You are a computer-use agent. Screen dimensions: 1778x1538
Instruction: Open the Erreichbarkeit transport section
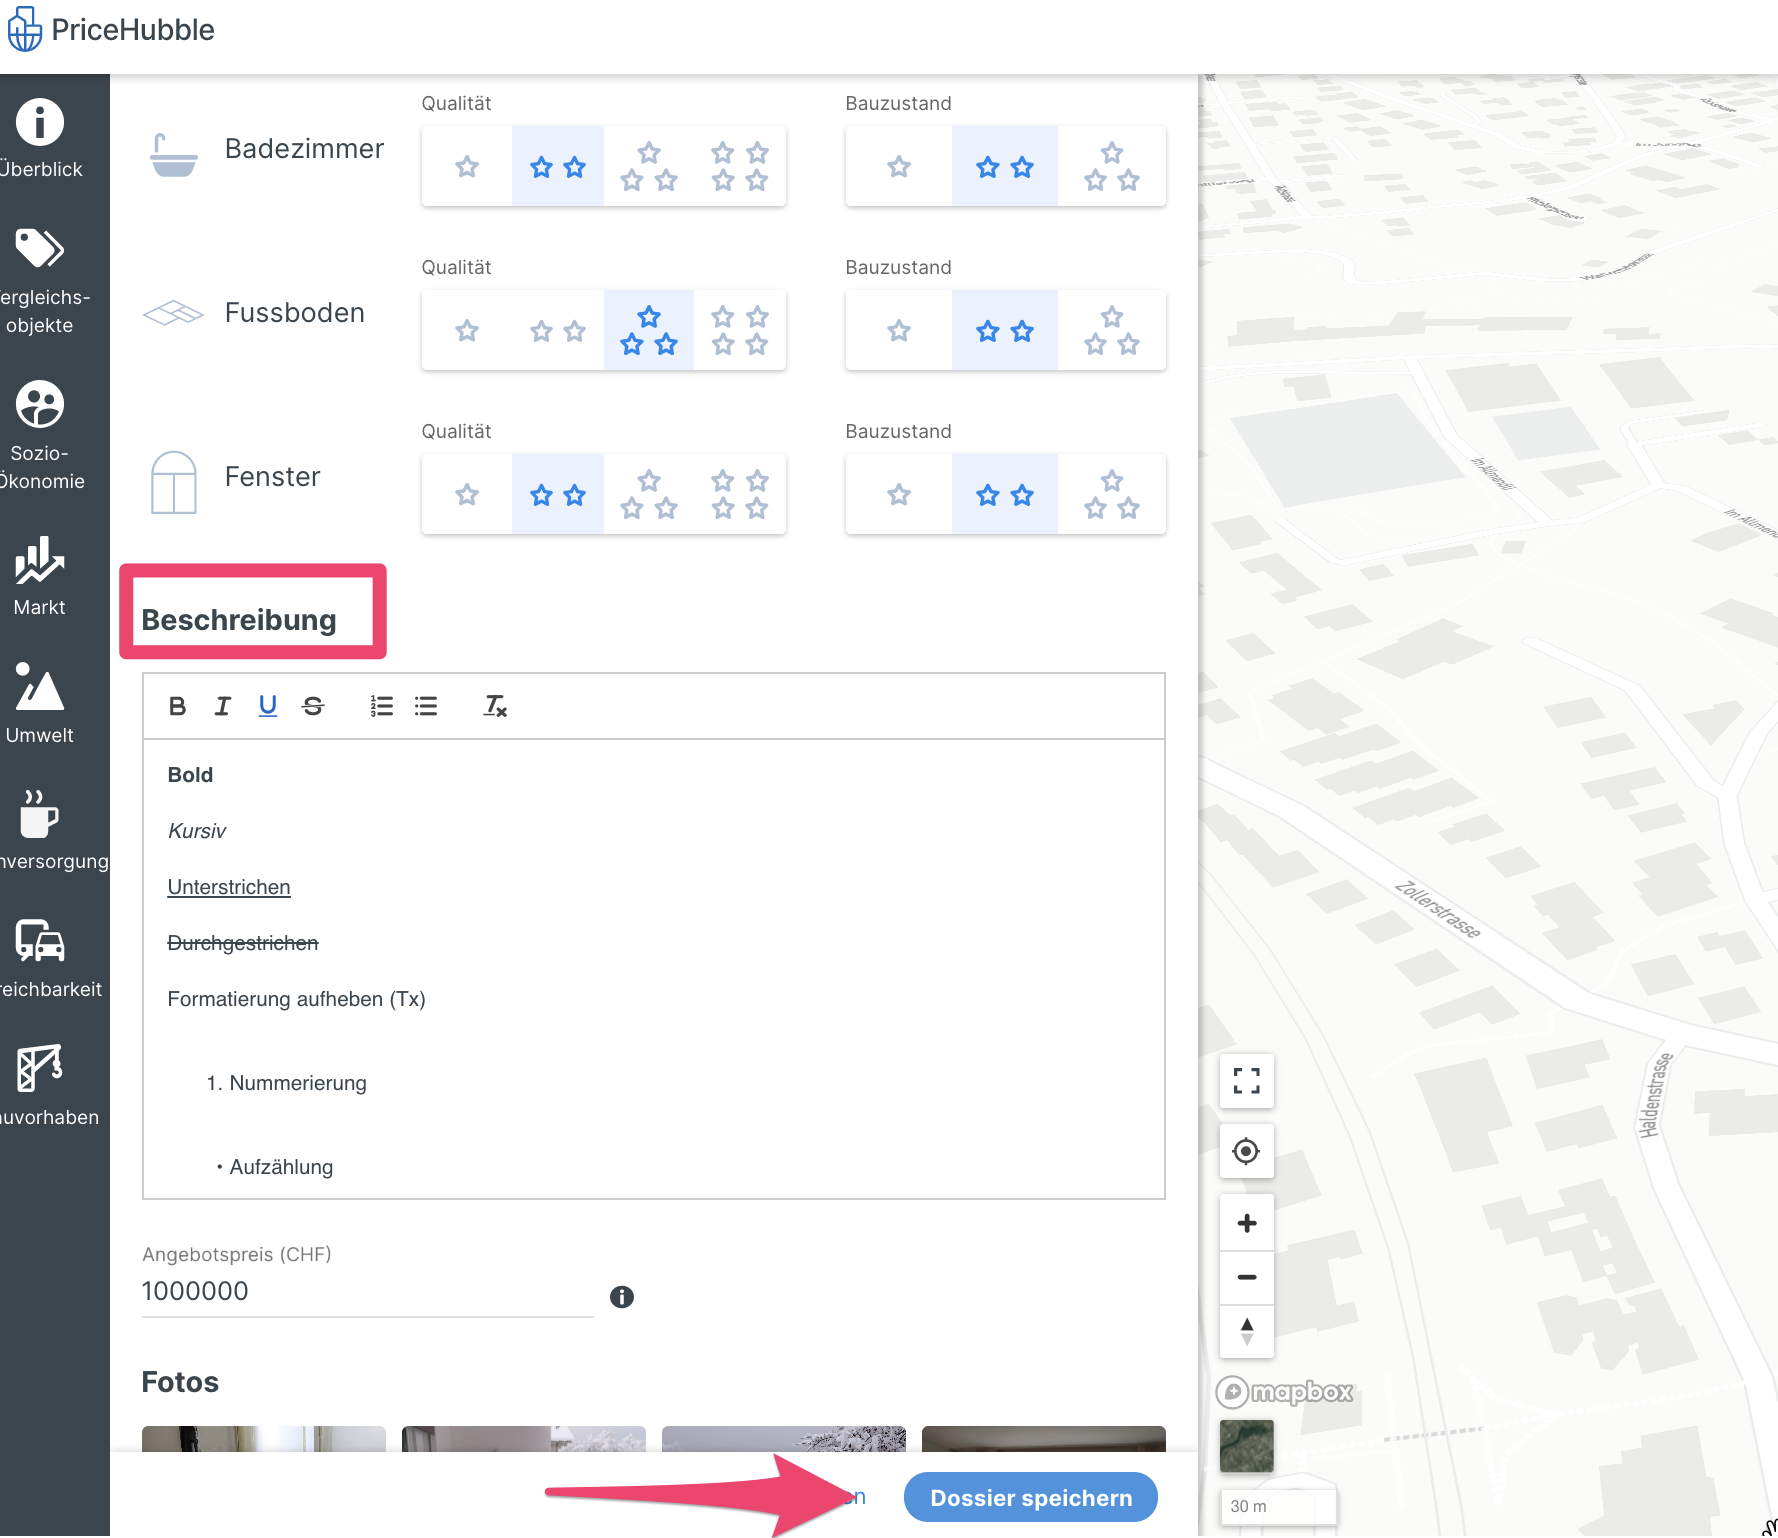click(x=40, y=958)
